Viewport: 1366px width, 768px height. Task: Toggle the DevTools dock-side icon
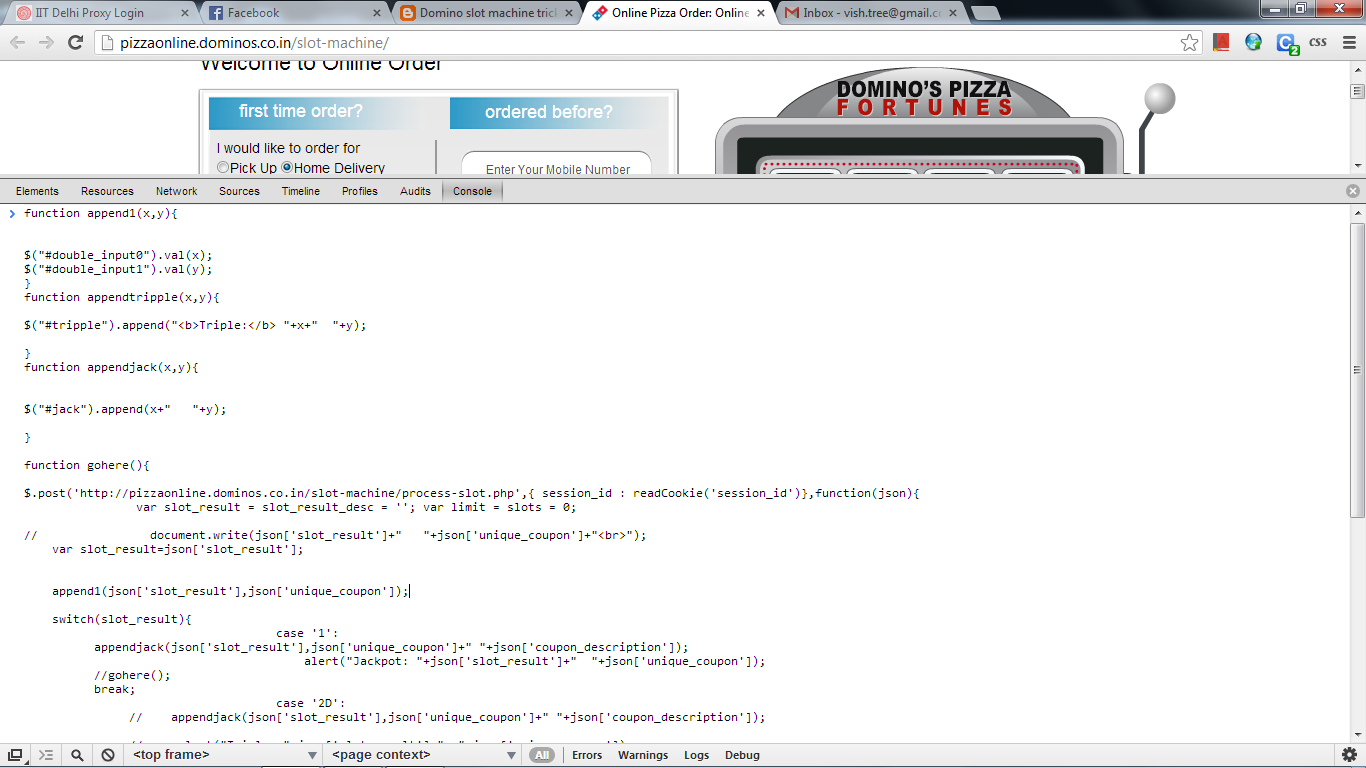pyautogui.click(x=16, y=755)
